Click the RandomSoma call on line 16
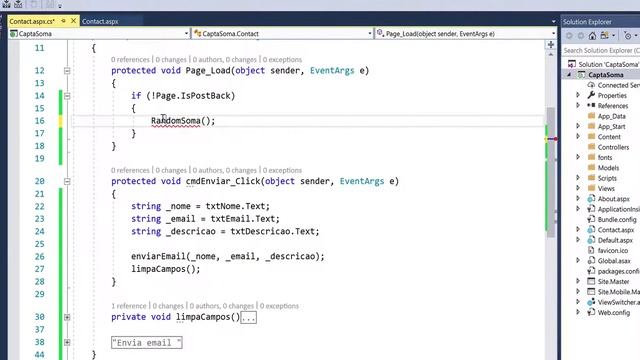Screen dimensions: 640x360 tap(176, 121)
